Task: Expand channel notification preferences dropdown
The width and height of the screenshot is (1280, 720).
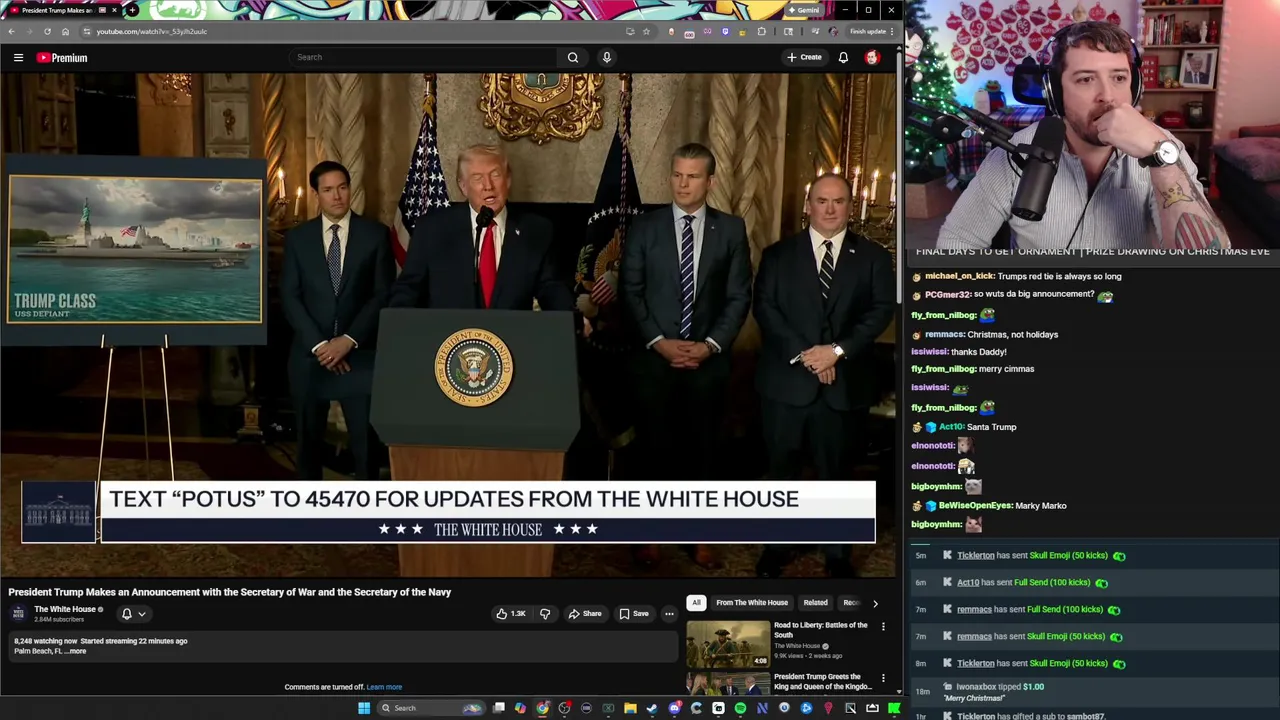Action: click(142, 614)
